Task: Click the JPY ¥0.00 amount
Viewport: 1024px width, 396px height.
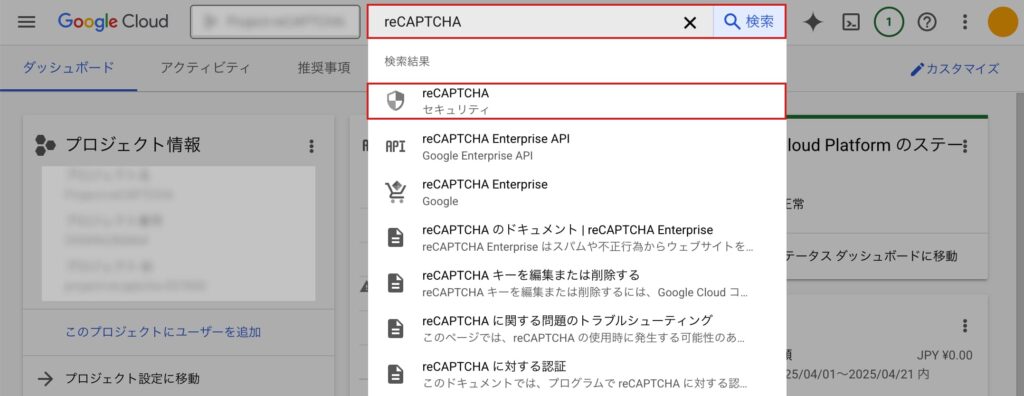Action: (944, 355)
